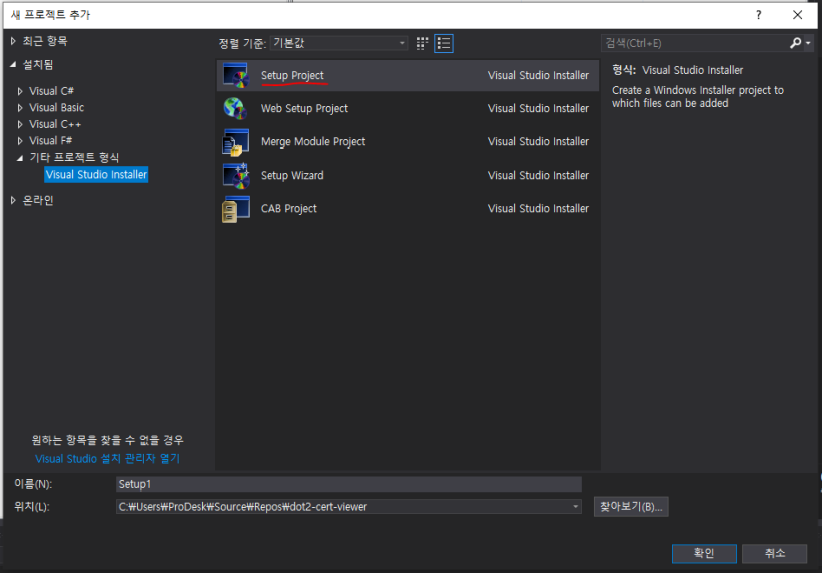
Task: Click Visual Studio Installer type in CAB Project row
Action: [538, 209]
